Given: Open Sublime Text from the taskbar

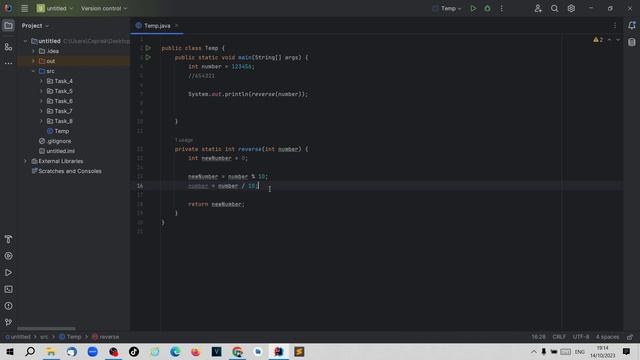Looking at the screenshot, I should [299, 352].
